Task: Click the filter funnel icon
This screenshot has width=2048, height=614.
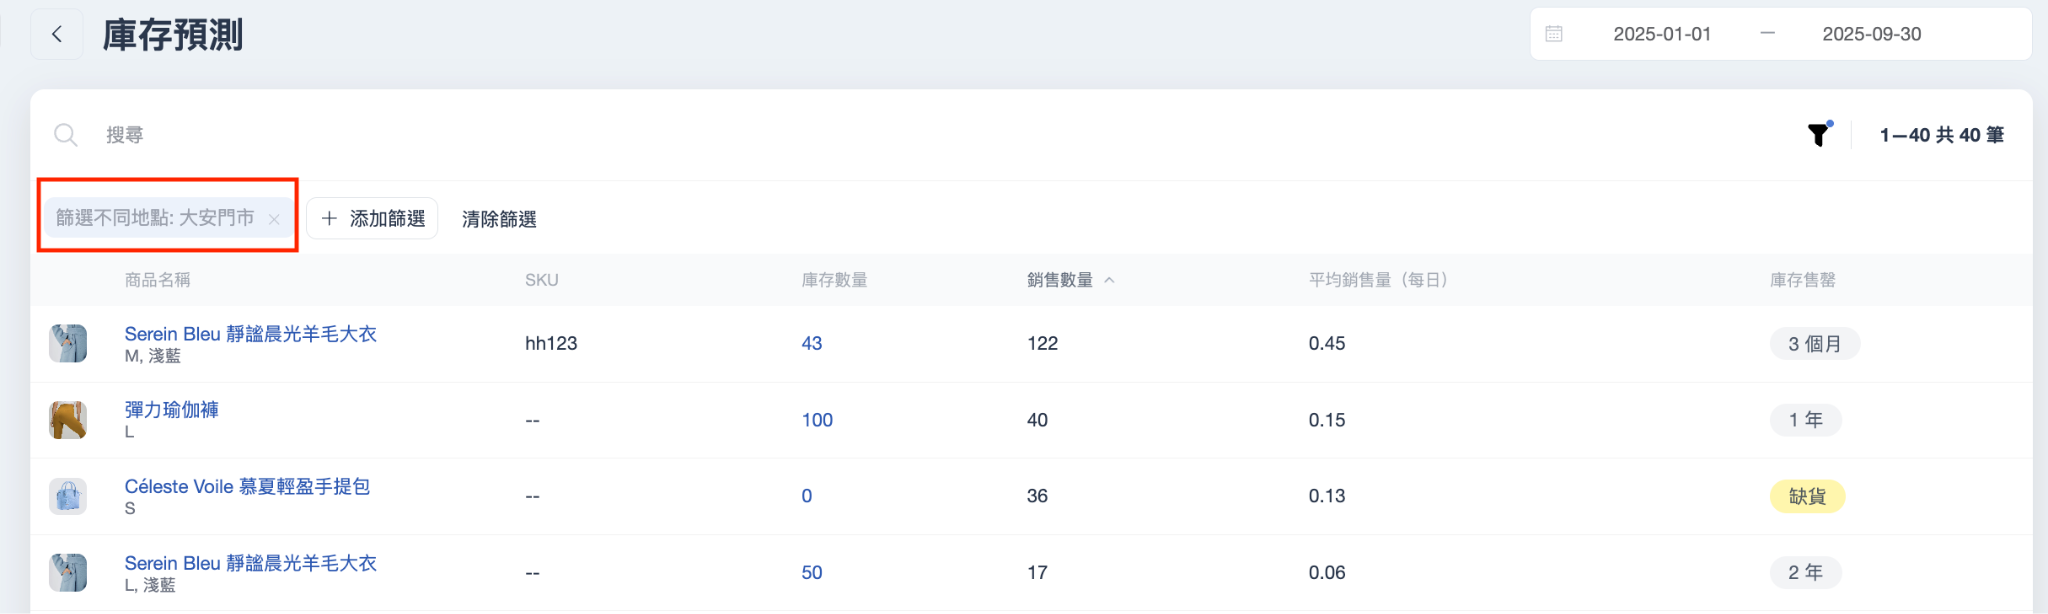Action: (1818, 135)
